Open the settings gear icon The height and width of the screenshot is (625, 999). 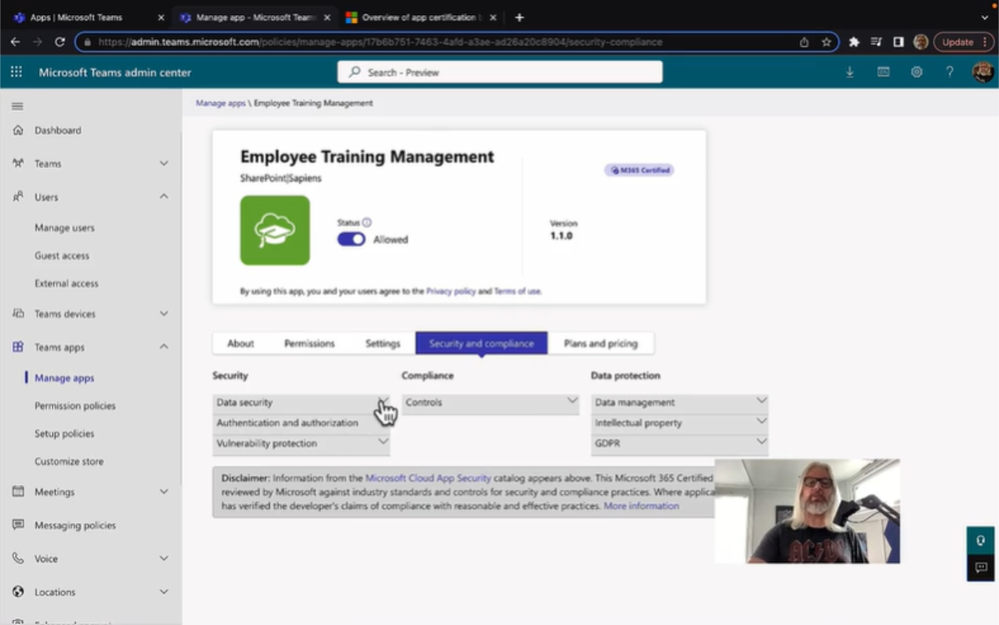coord(916,72)
